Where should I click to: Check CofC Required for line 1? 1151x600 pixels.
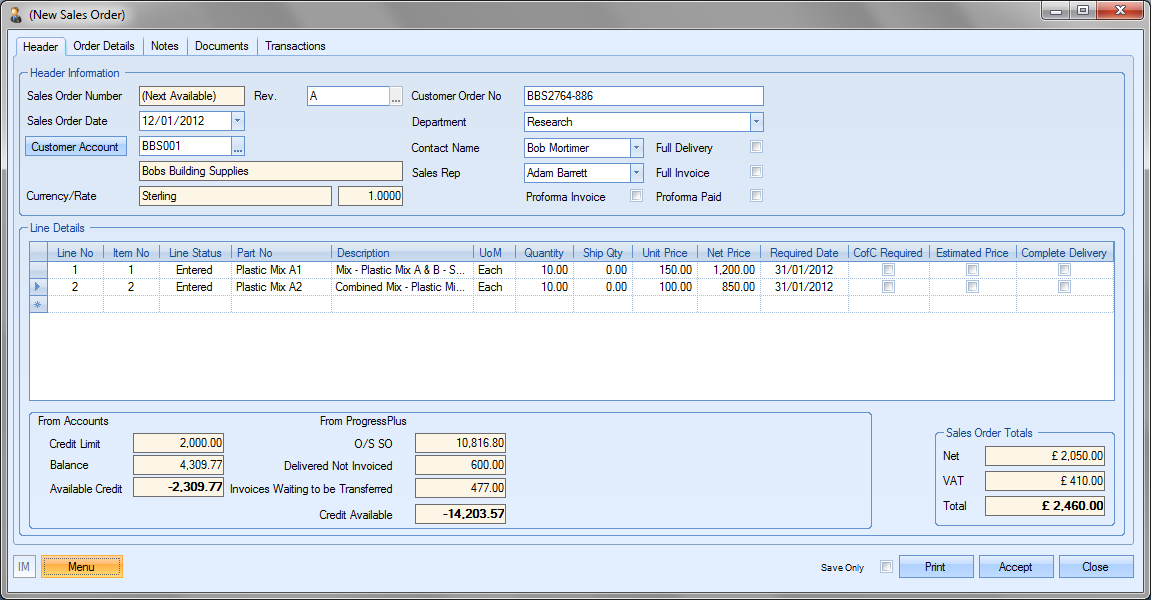coord(888,270)
